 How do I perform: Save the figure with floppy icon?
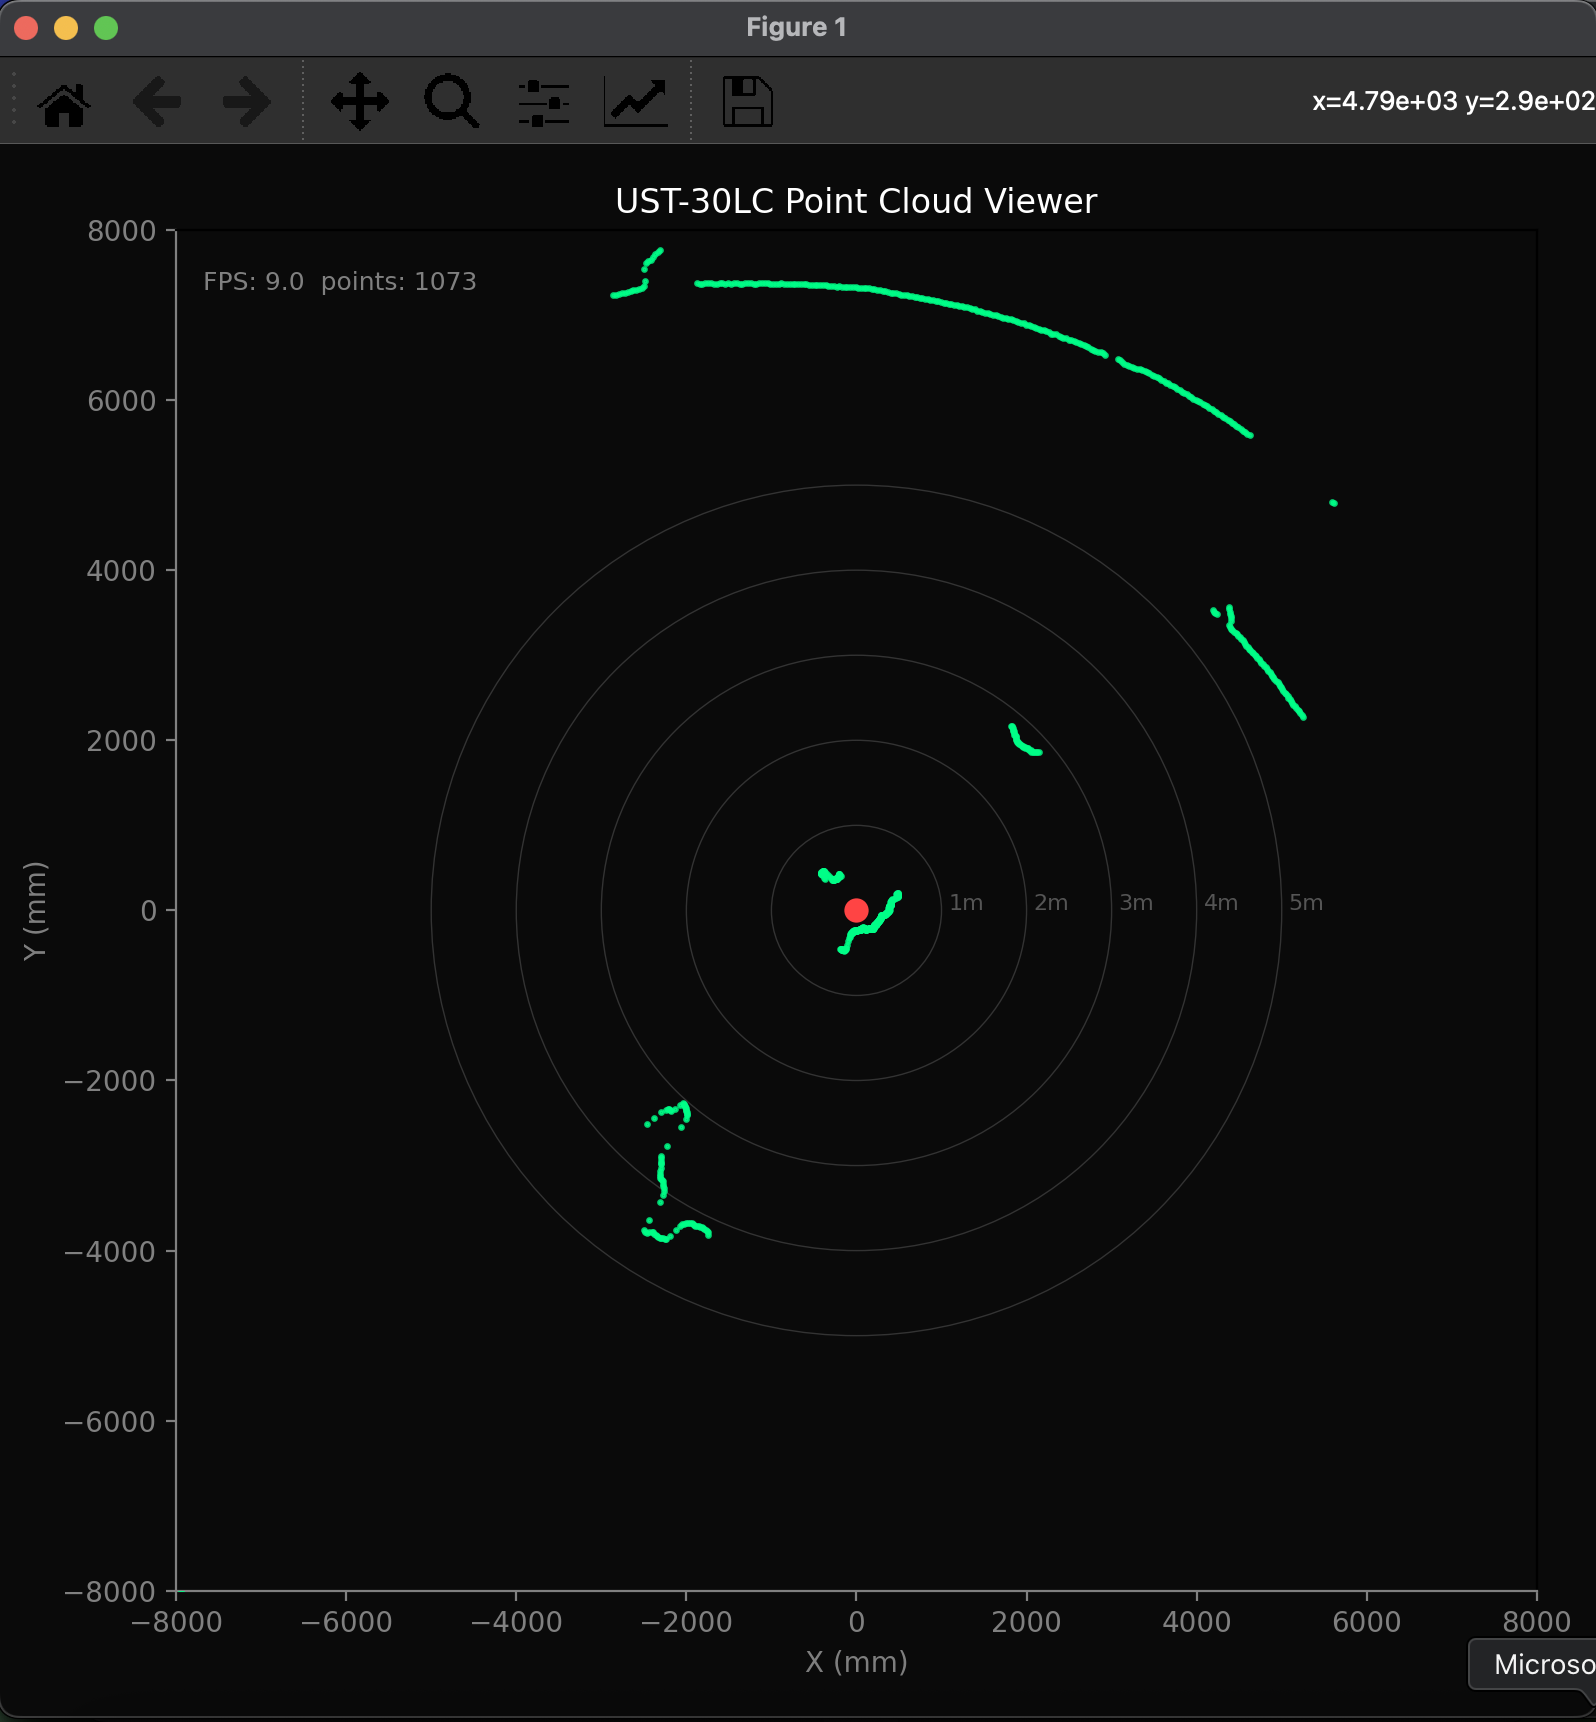pyautogui.click(x=748, y=102)
